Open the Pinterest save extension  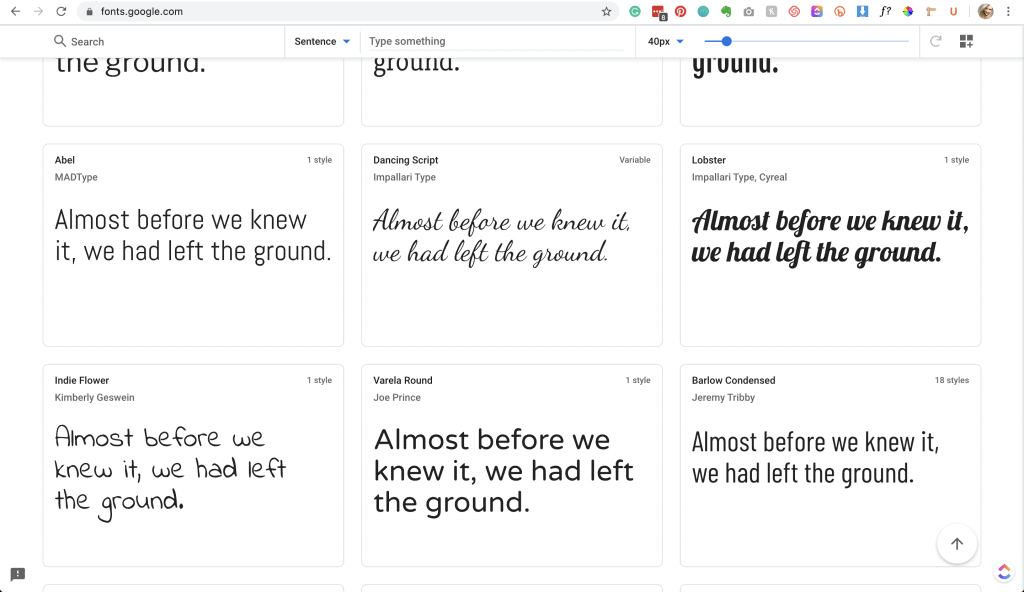(680, 11)
